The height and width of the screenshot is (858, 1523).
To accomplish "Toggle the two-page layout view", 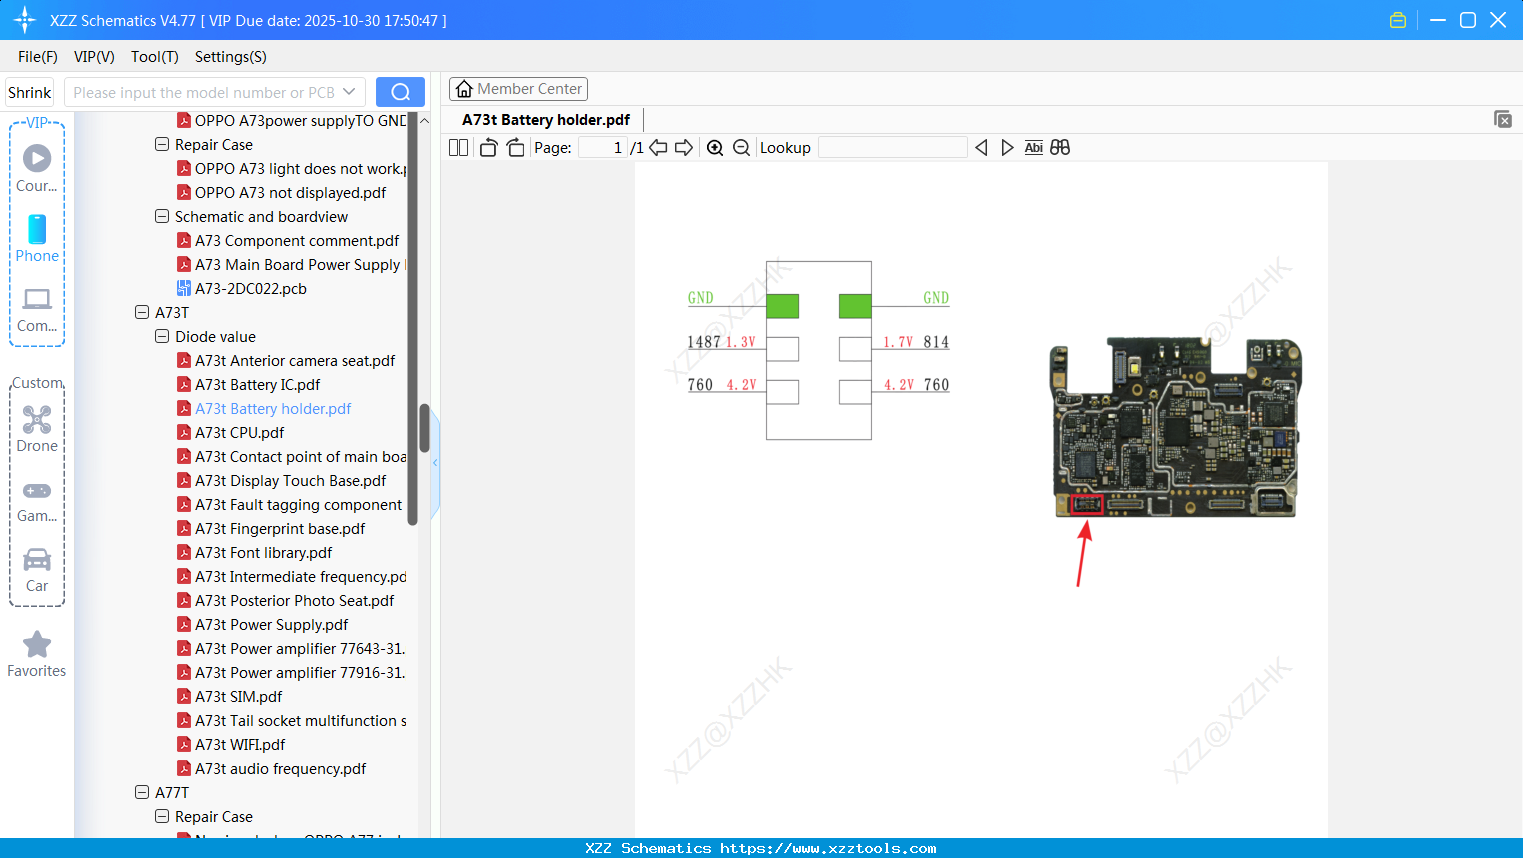I will 458,148.
